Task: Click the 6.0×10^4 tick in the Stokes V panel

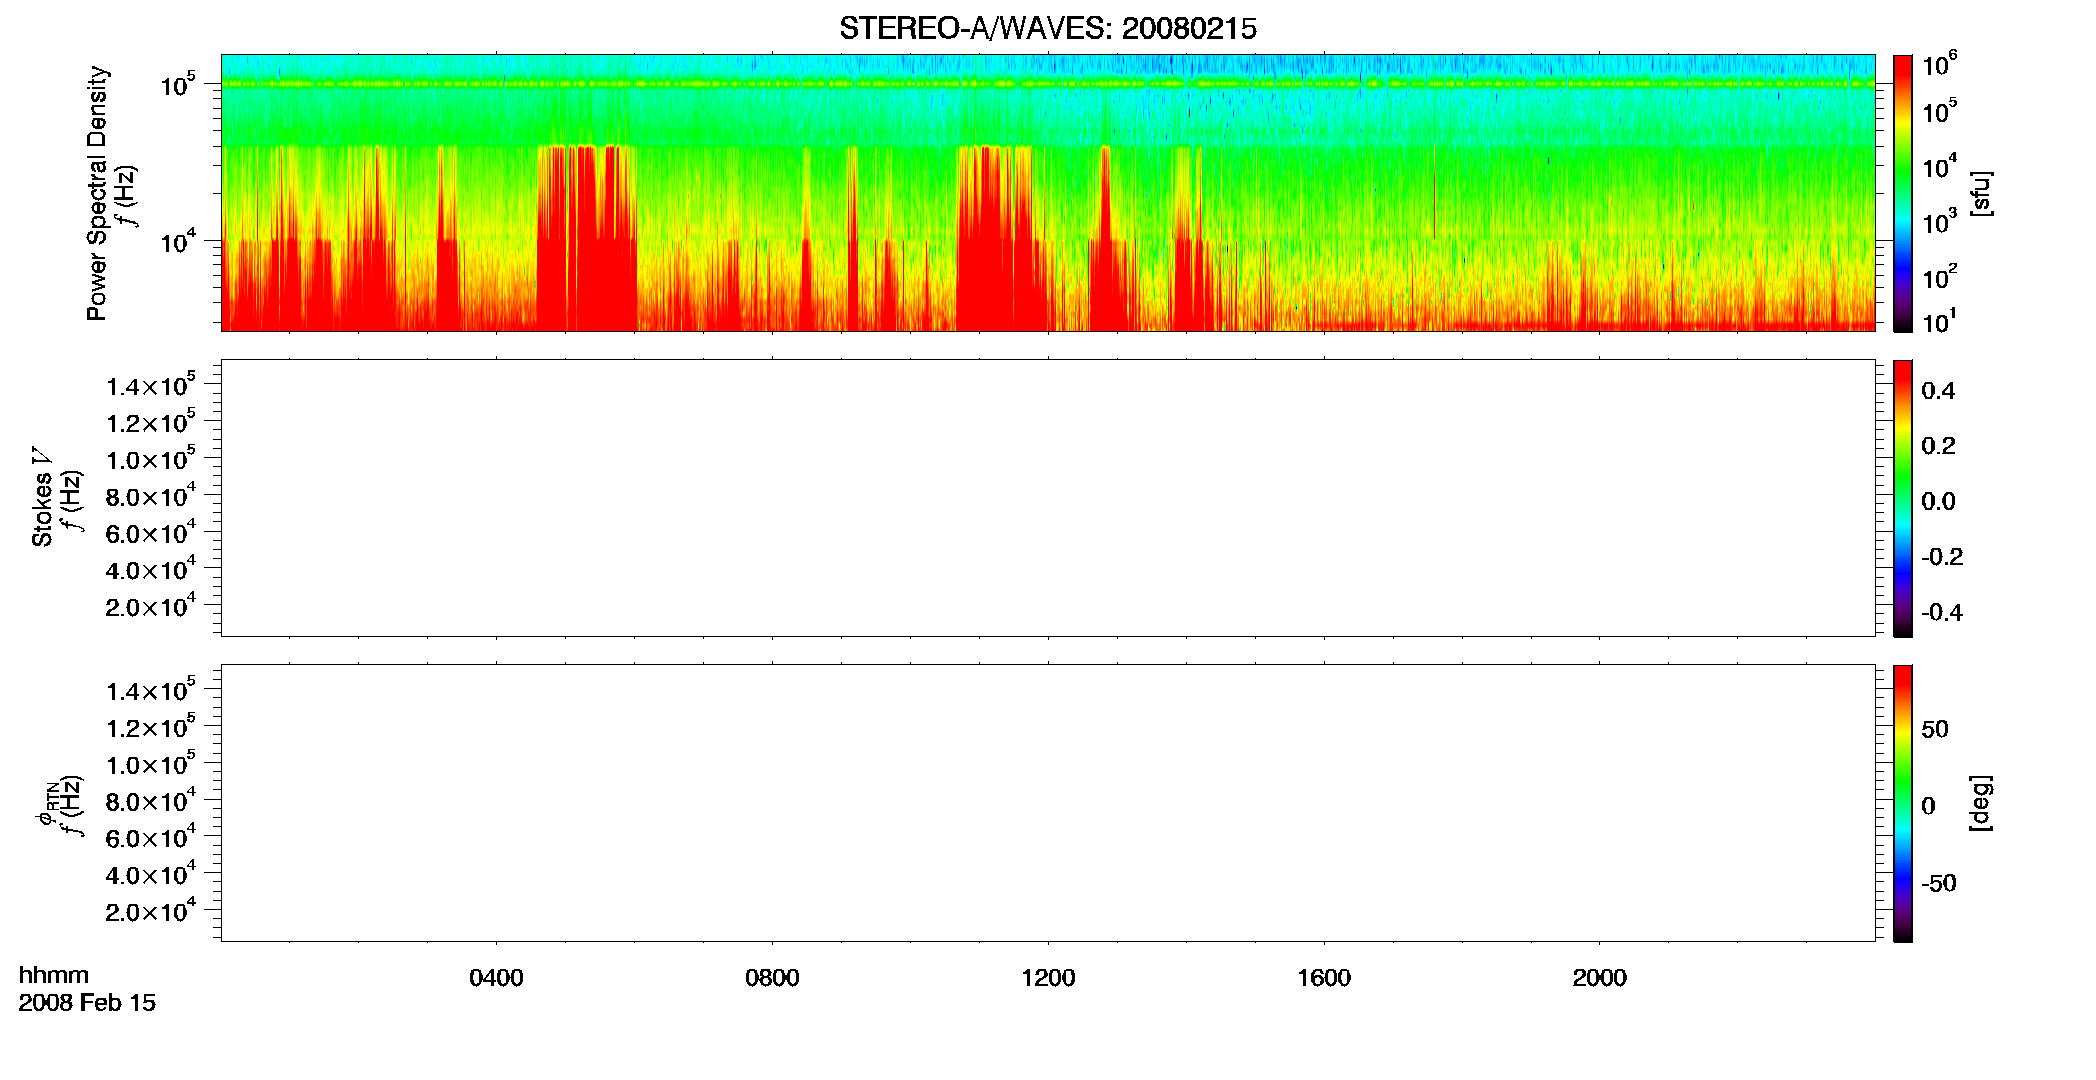Action: pyautogui.click(x=151, y=533)
